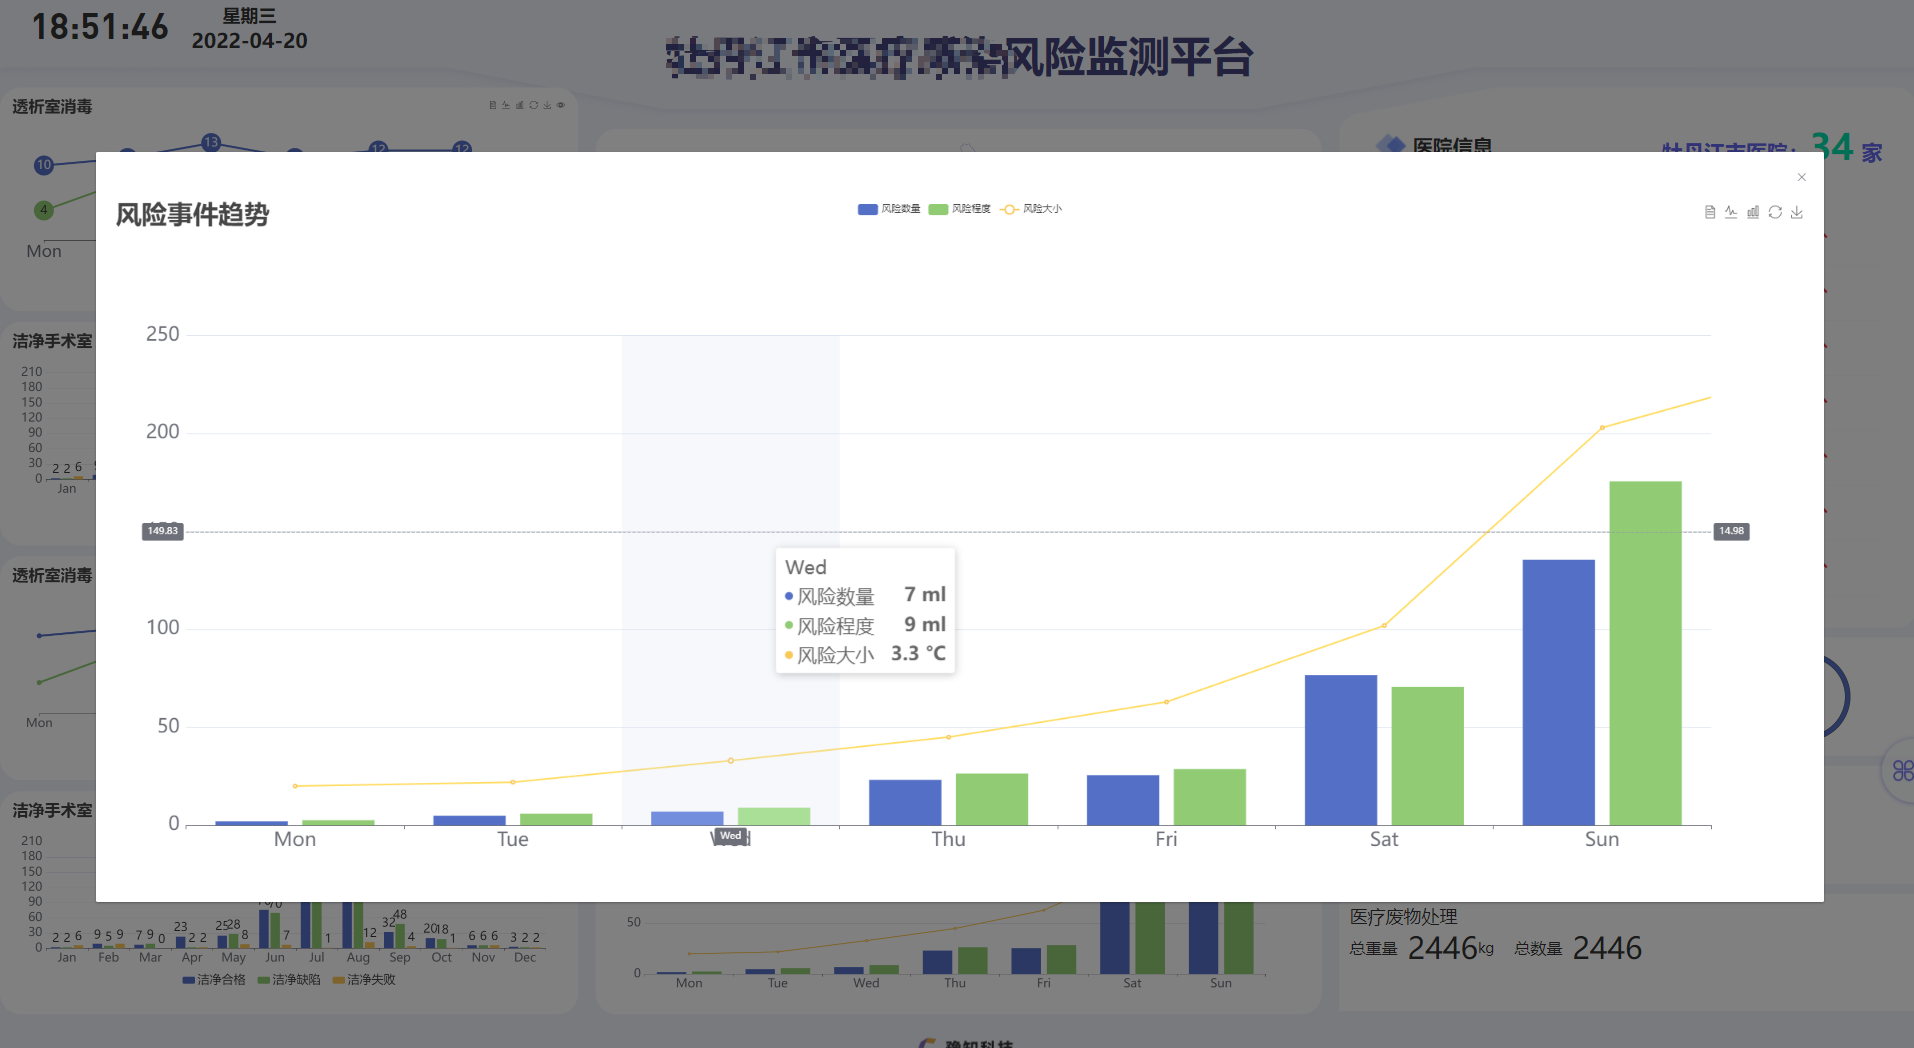Screen dimensions: 1914x1048
Task: Click the download icon on the 透析室消毒 panel
Action: tap(547, 105)
